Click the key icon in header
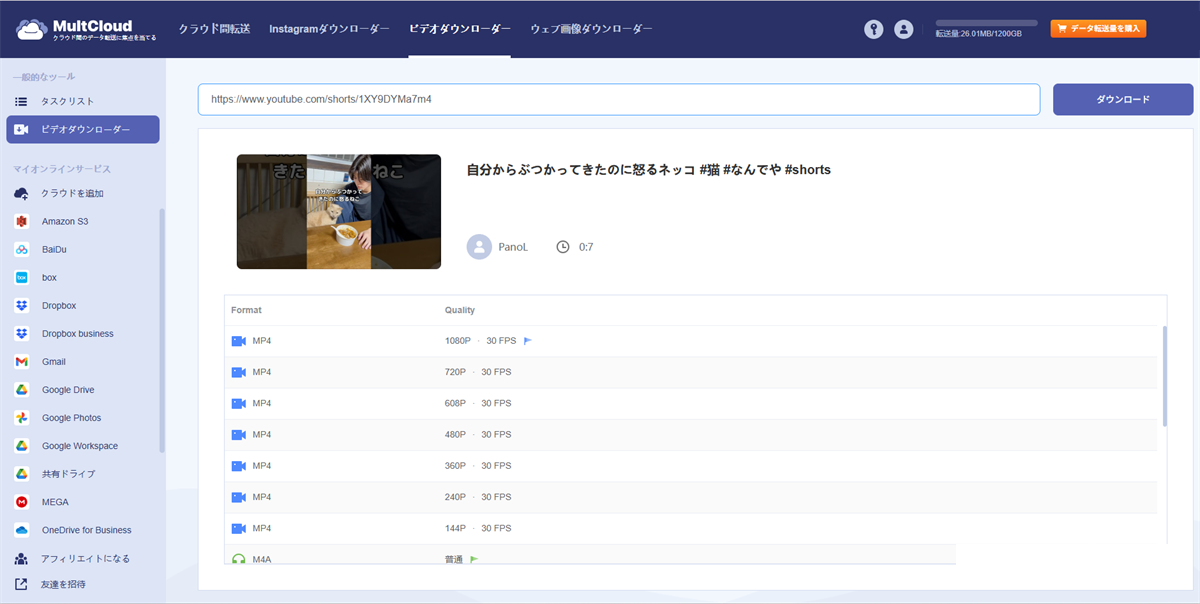The width and height of the screenshot is (1200, 604). tap(874, 29)
